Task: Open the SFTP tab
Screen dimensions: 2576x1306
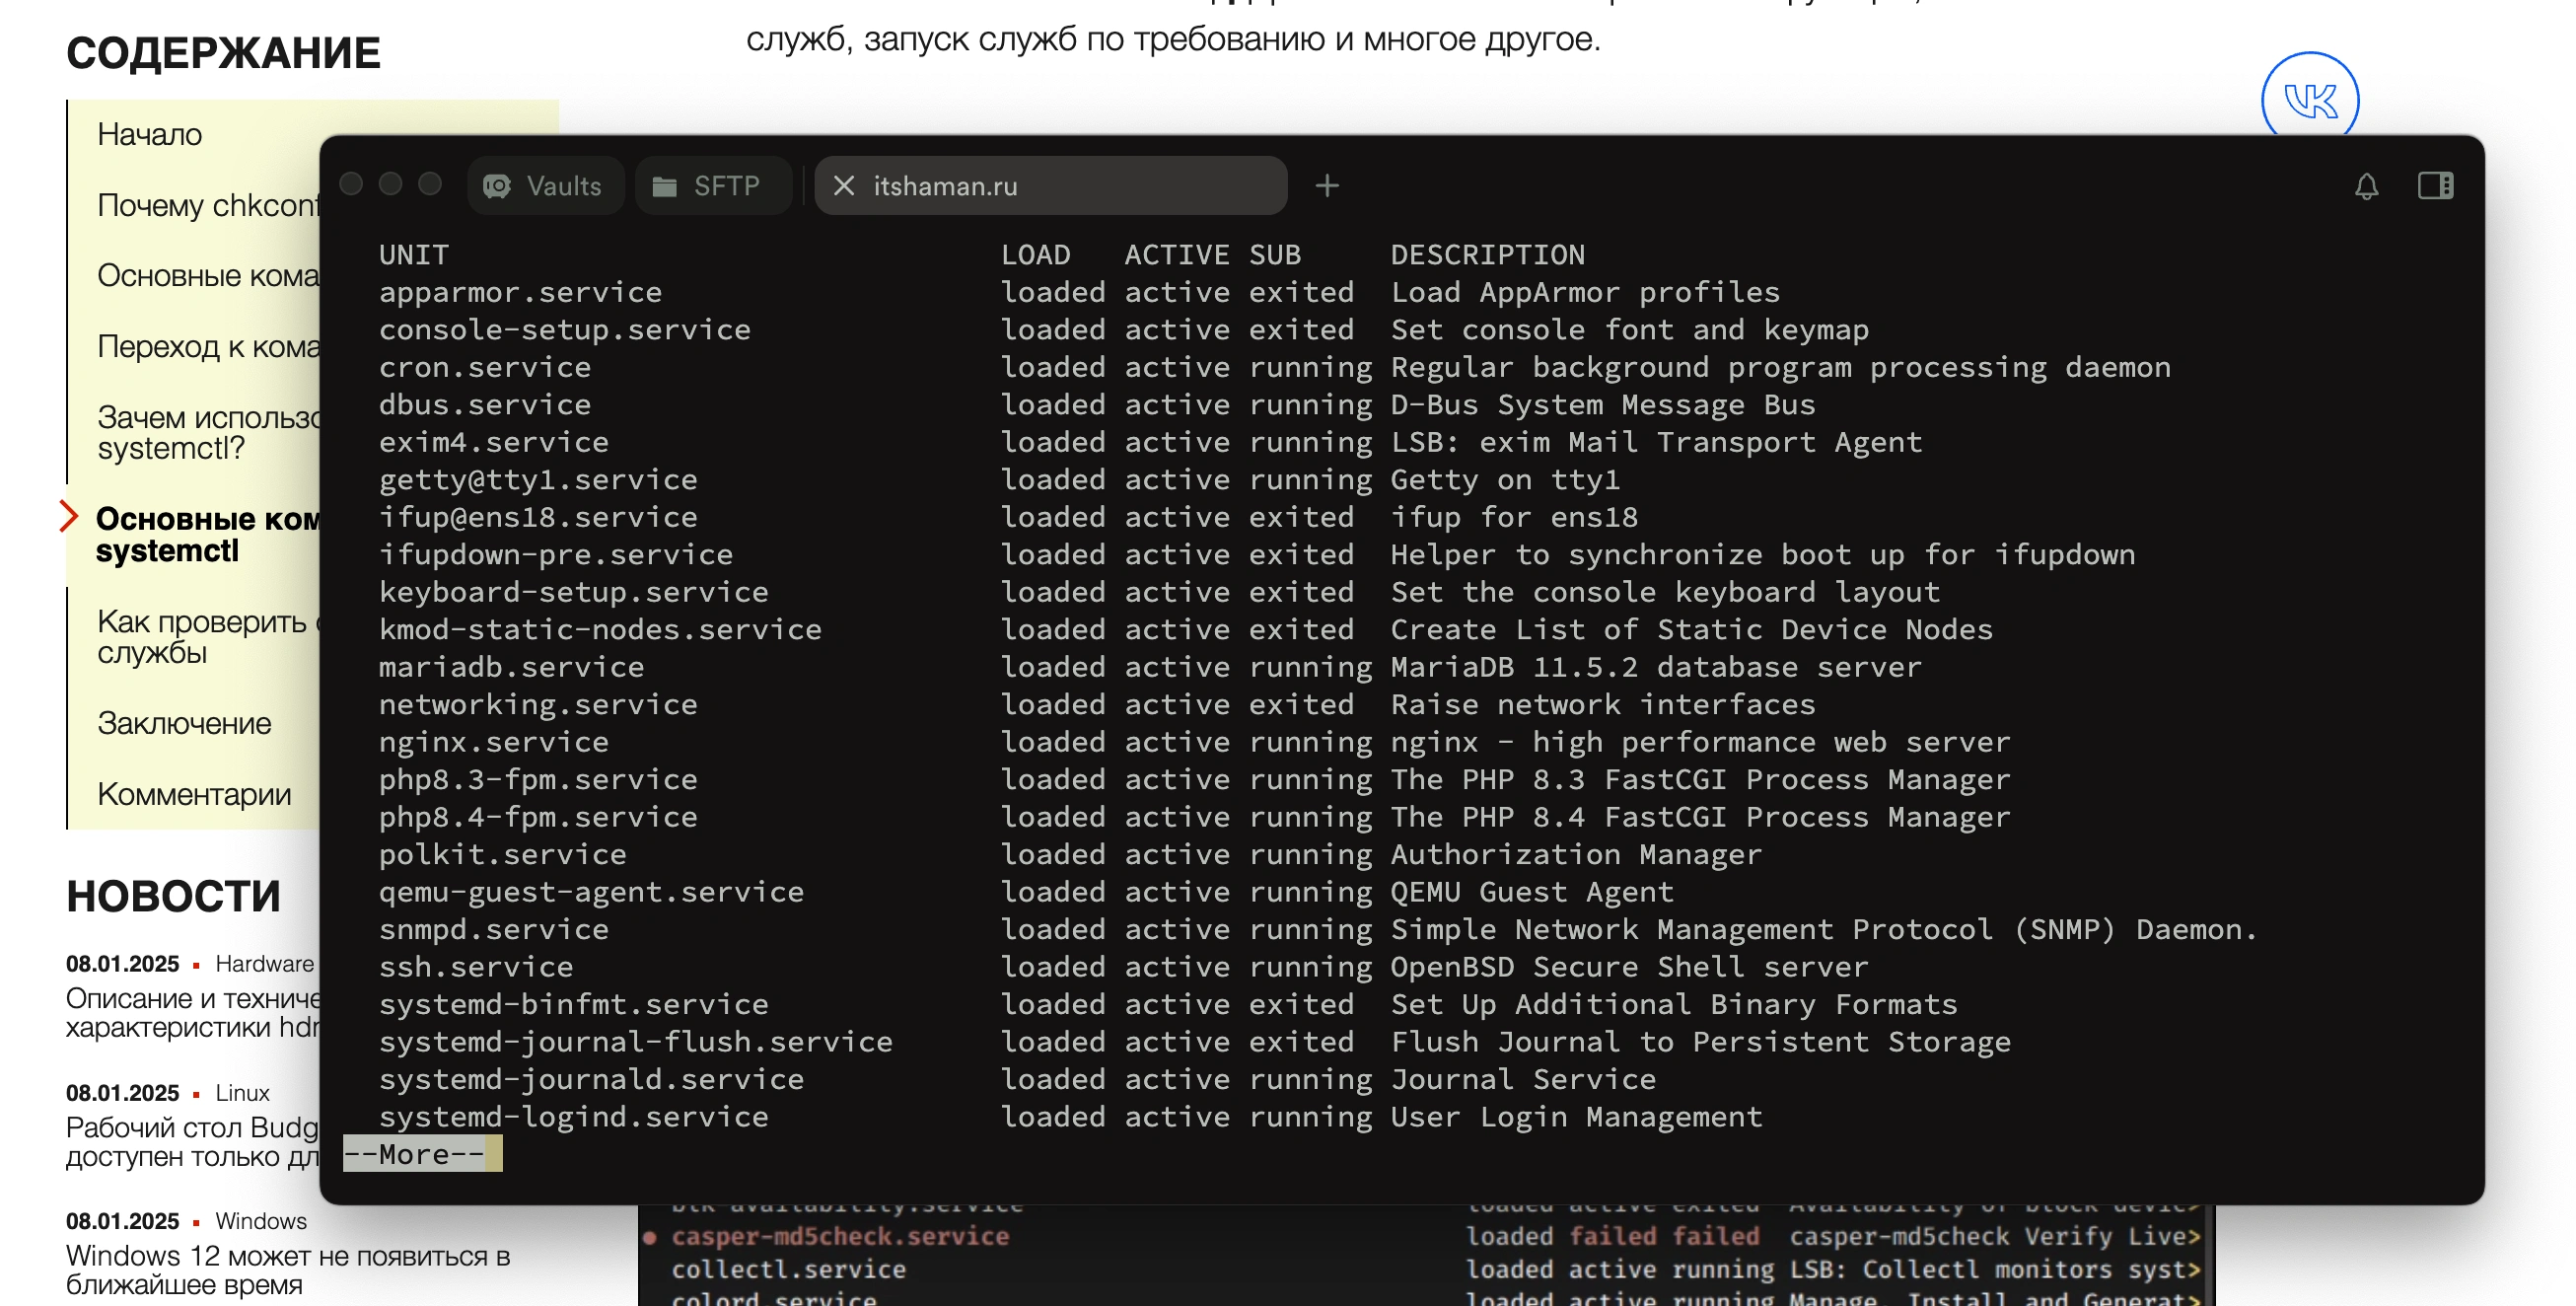Action: [712, 186]
